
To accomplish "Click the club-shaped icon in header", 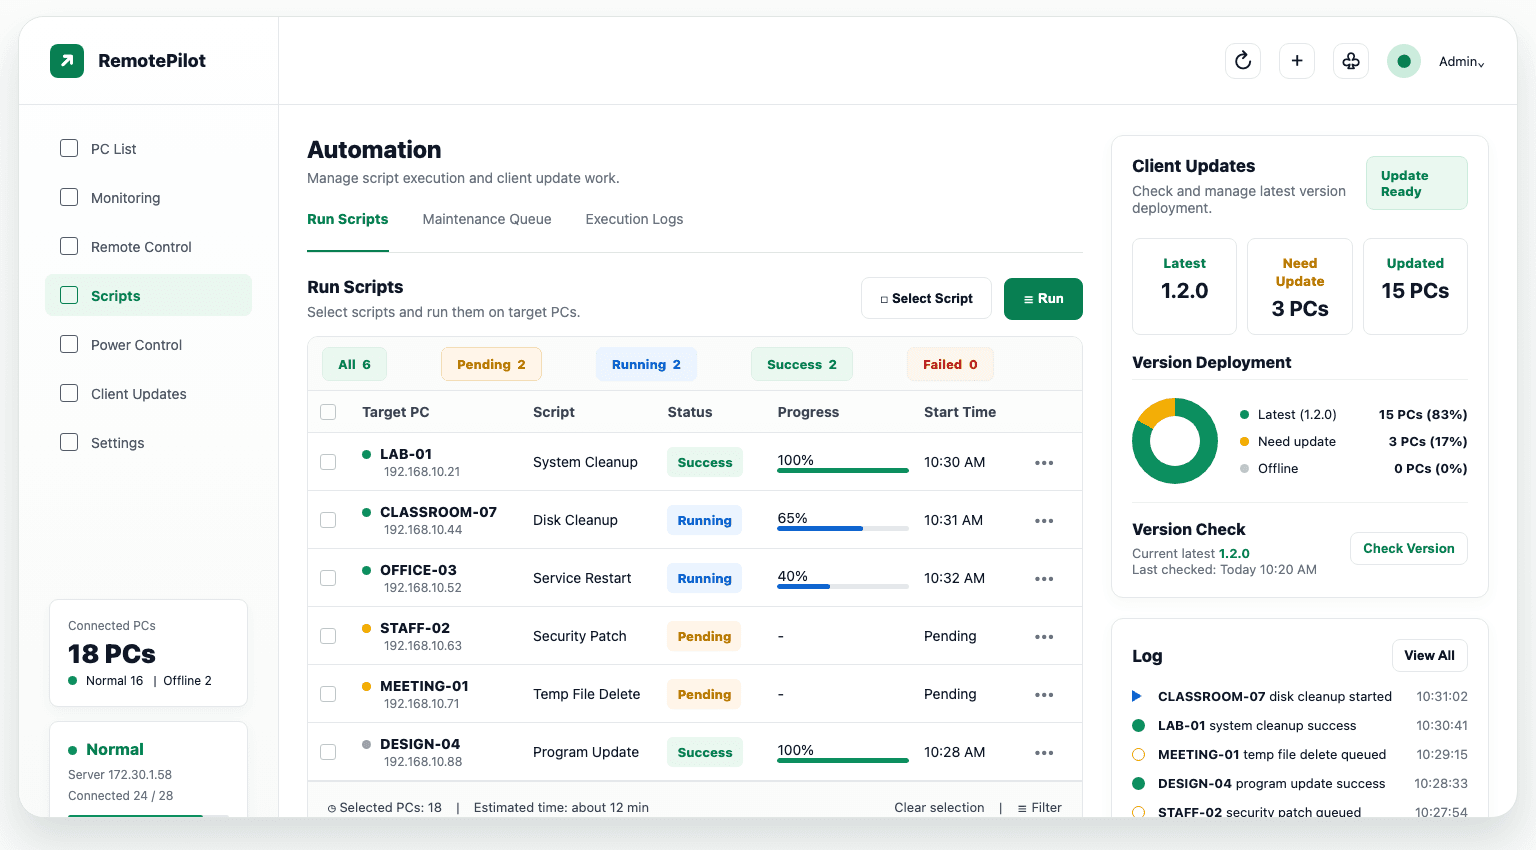I will coord(1351,61).
